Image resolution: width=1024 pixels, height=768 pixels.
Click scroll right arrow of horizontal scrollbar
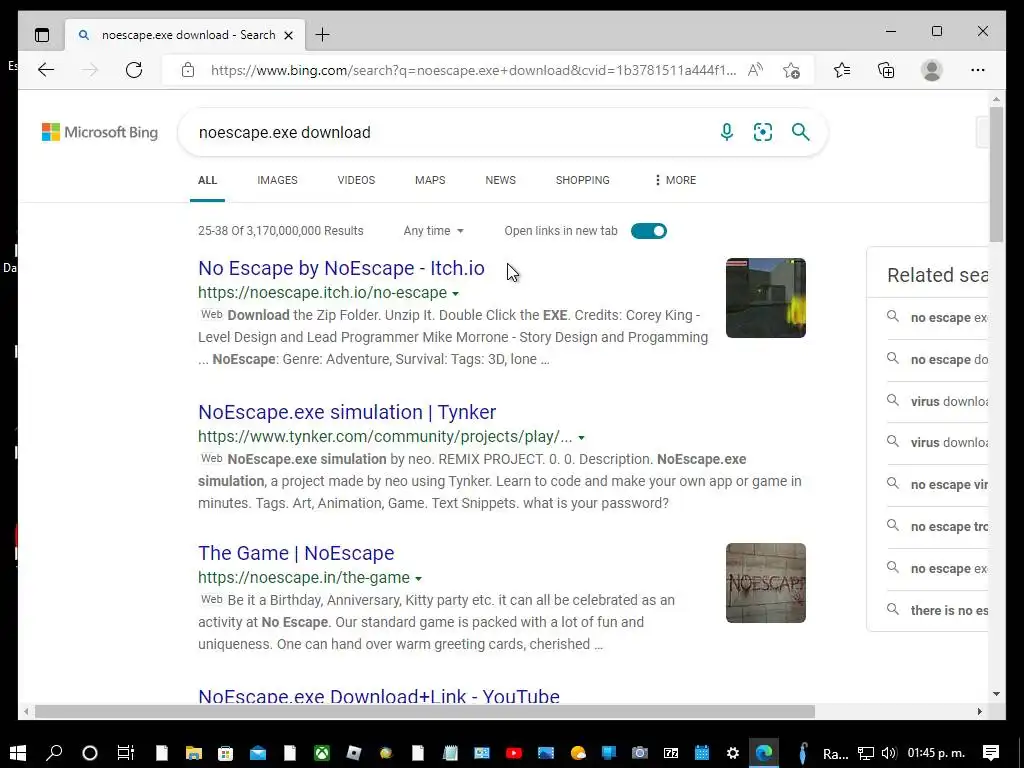[x=980, y=711]
